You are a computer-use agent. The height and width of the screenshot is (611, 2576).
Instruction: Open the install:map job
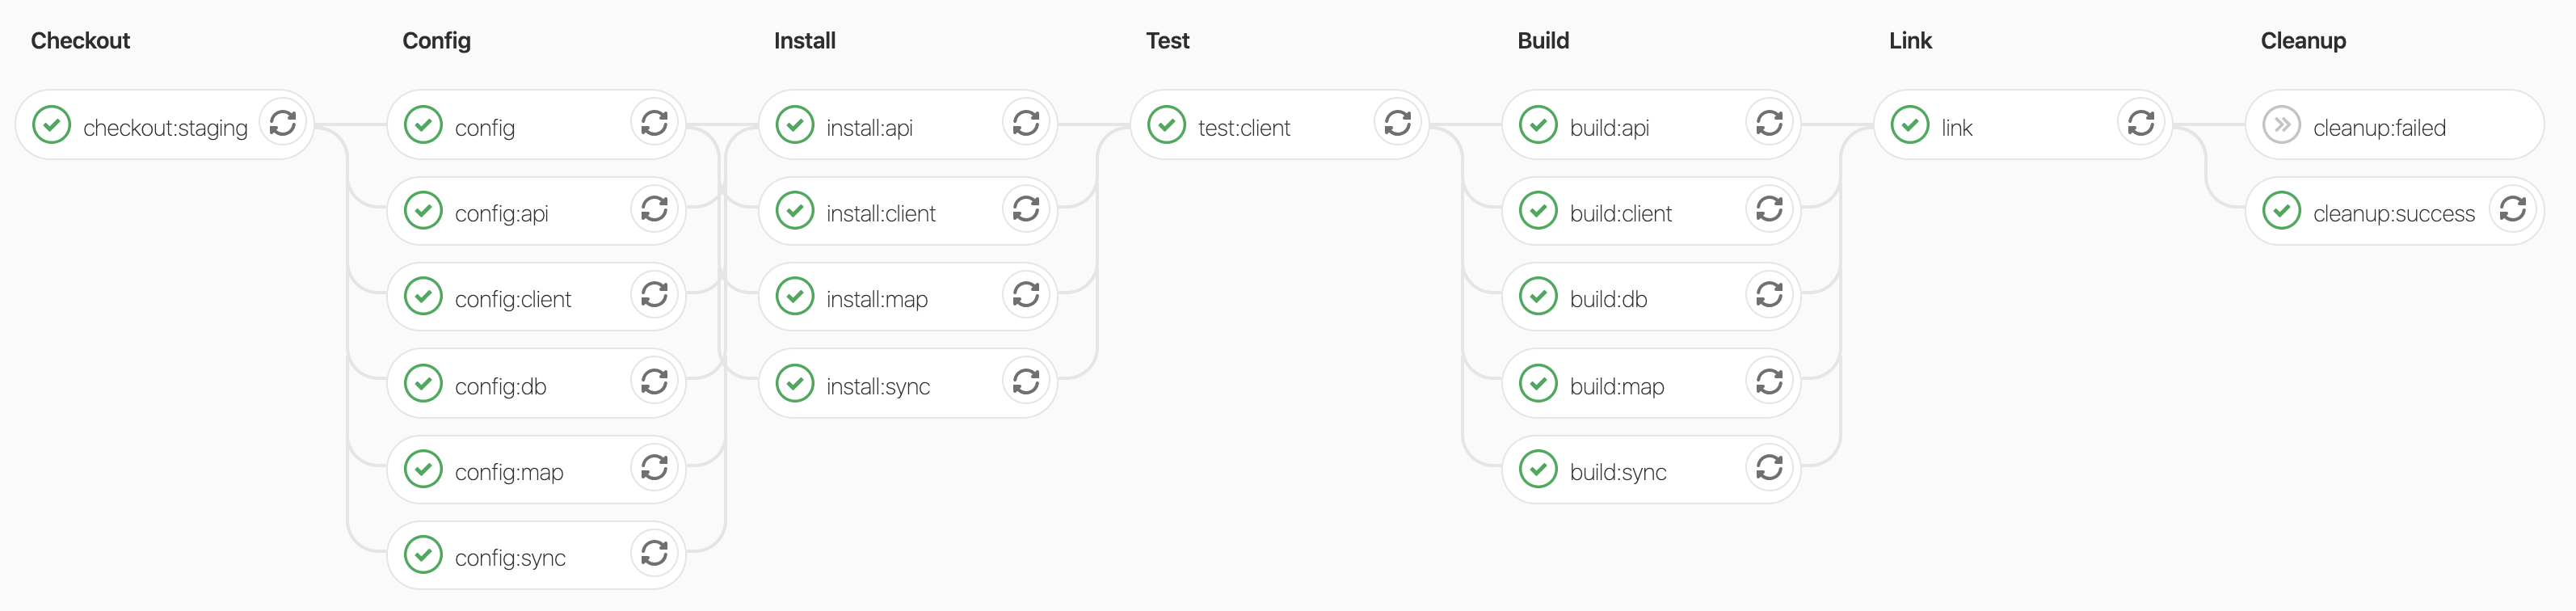tap(876, 299)
